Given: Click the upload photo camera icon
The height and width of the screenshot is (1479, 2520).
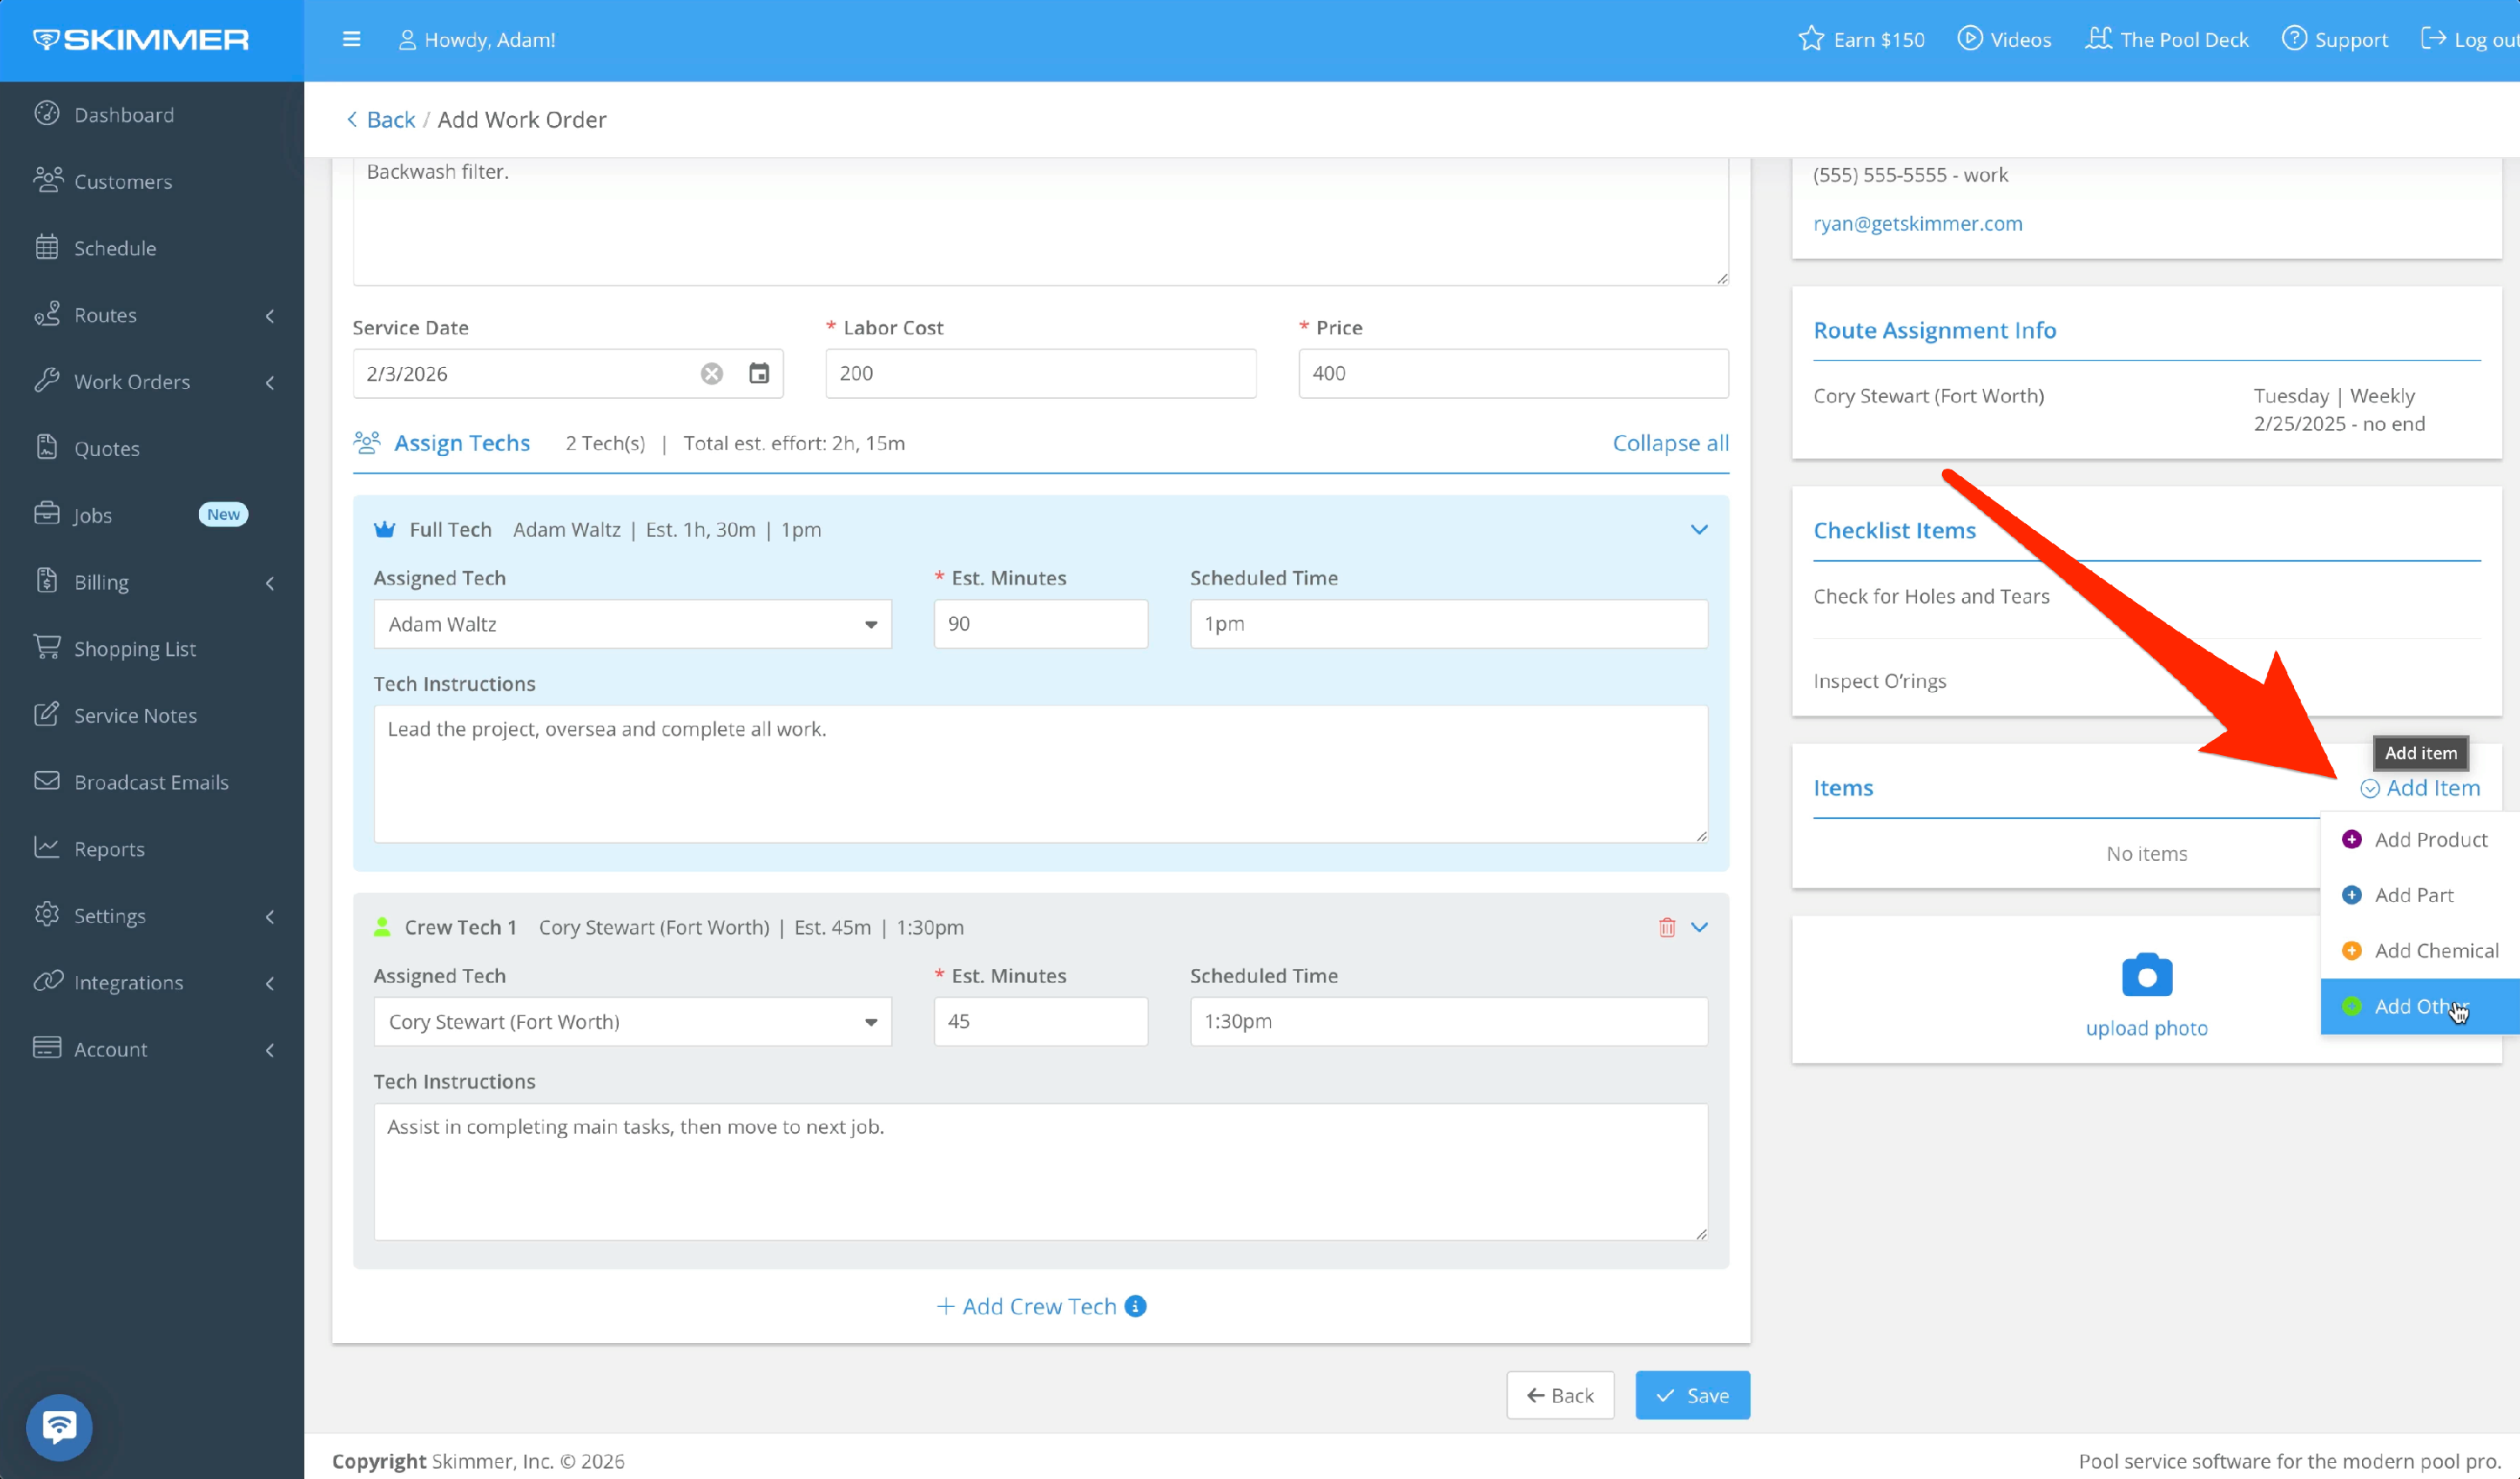Looking at the screenshot, I should pos(2146,975).
